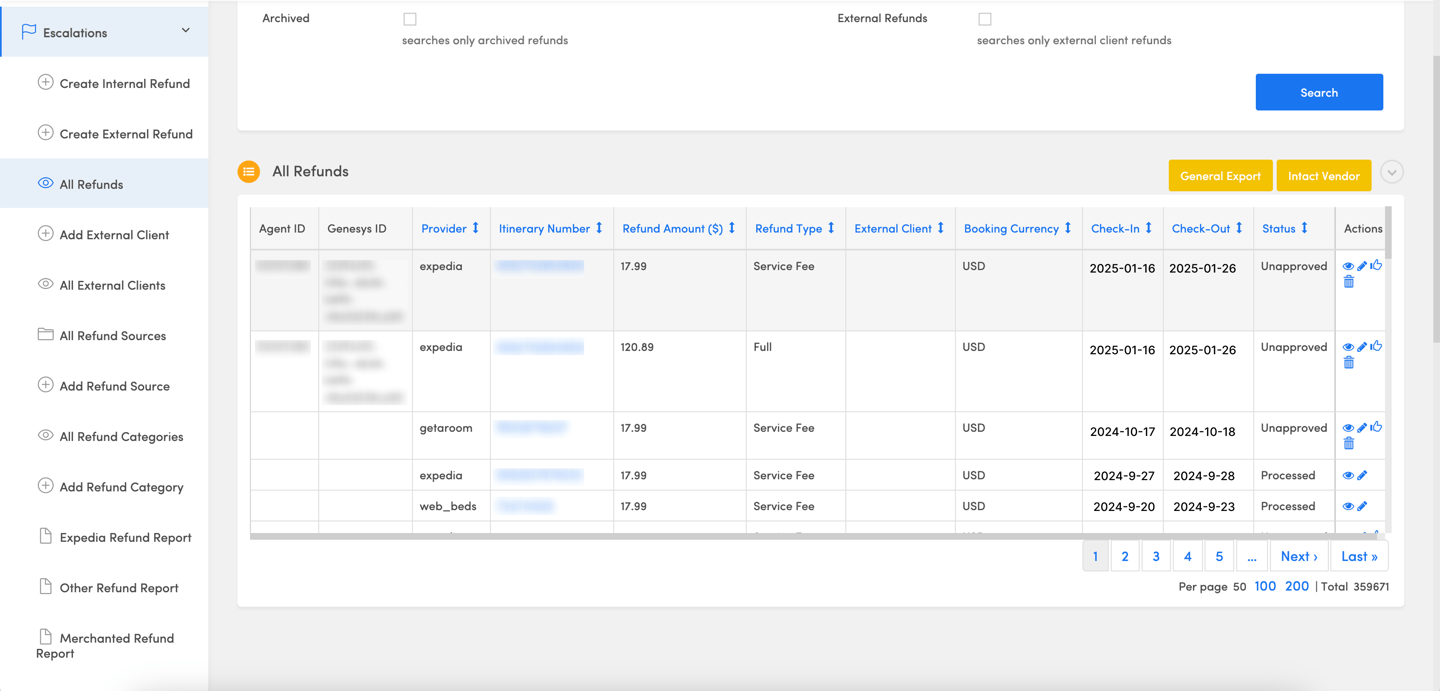Open the web_beds itinerary number link

pyautogui.click(x=525, y=507)
